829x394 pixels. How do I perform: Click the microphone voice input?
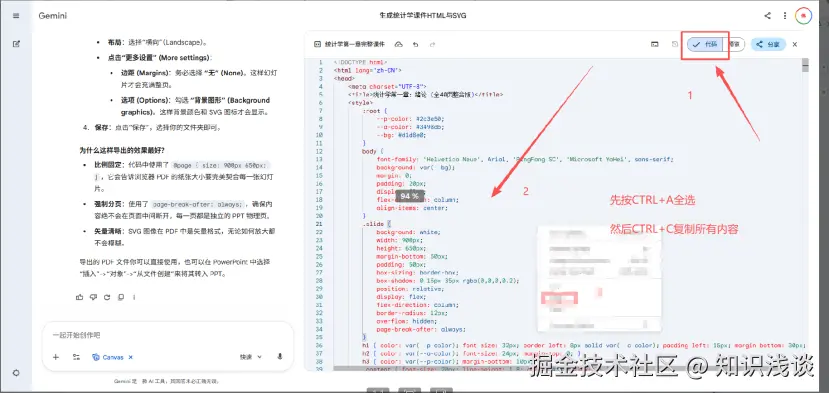280,357
